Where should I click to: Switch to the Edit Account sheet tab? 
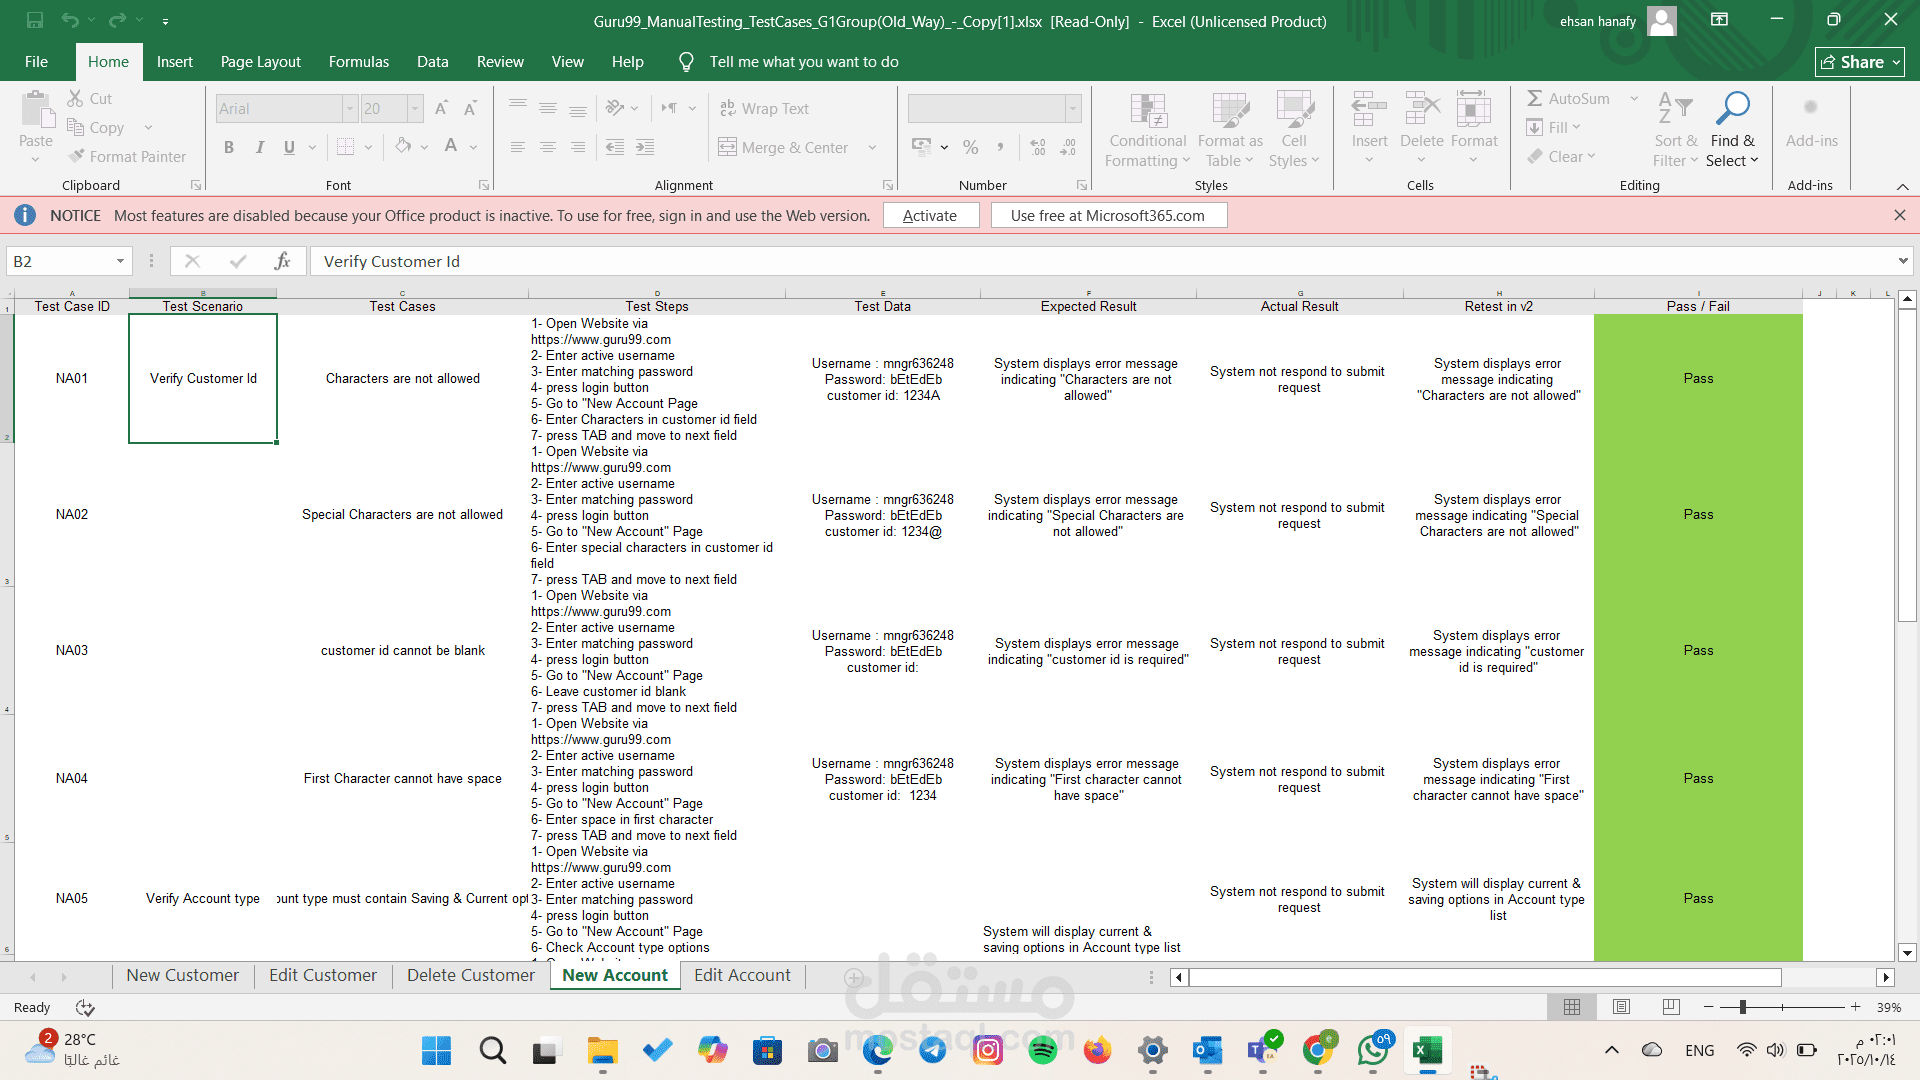pos(742,975)
